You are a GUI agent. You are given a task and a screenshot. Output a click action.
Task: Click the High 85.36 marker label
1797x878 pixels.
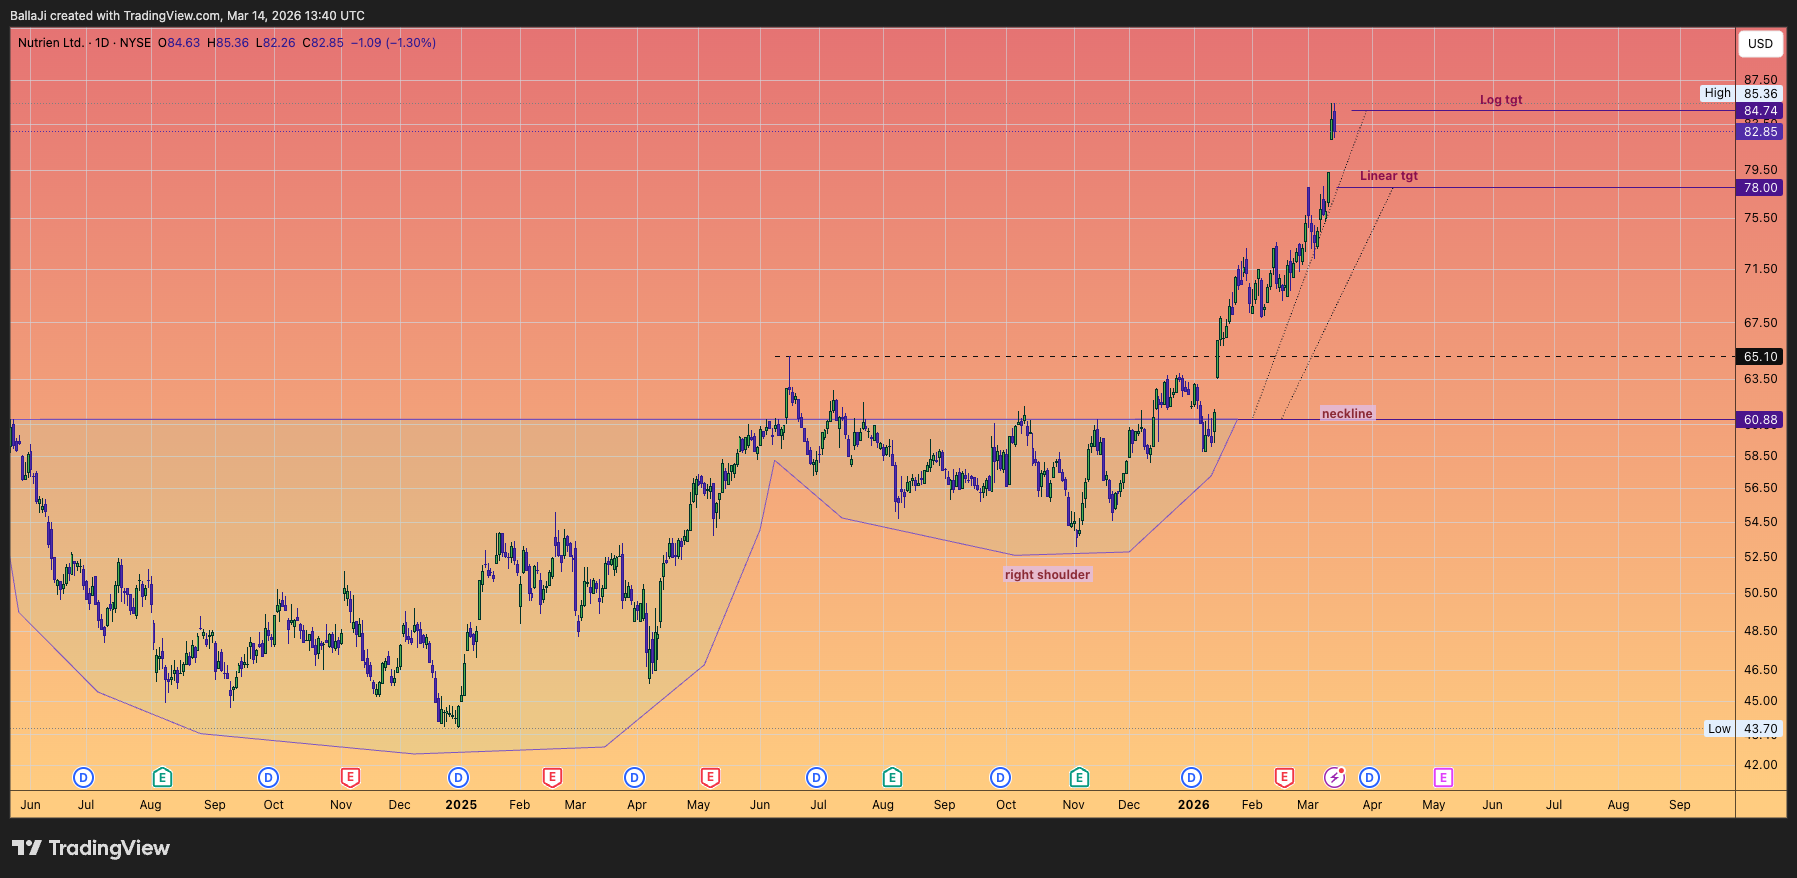(x=1741, y=93)
